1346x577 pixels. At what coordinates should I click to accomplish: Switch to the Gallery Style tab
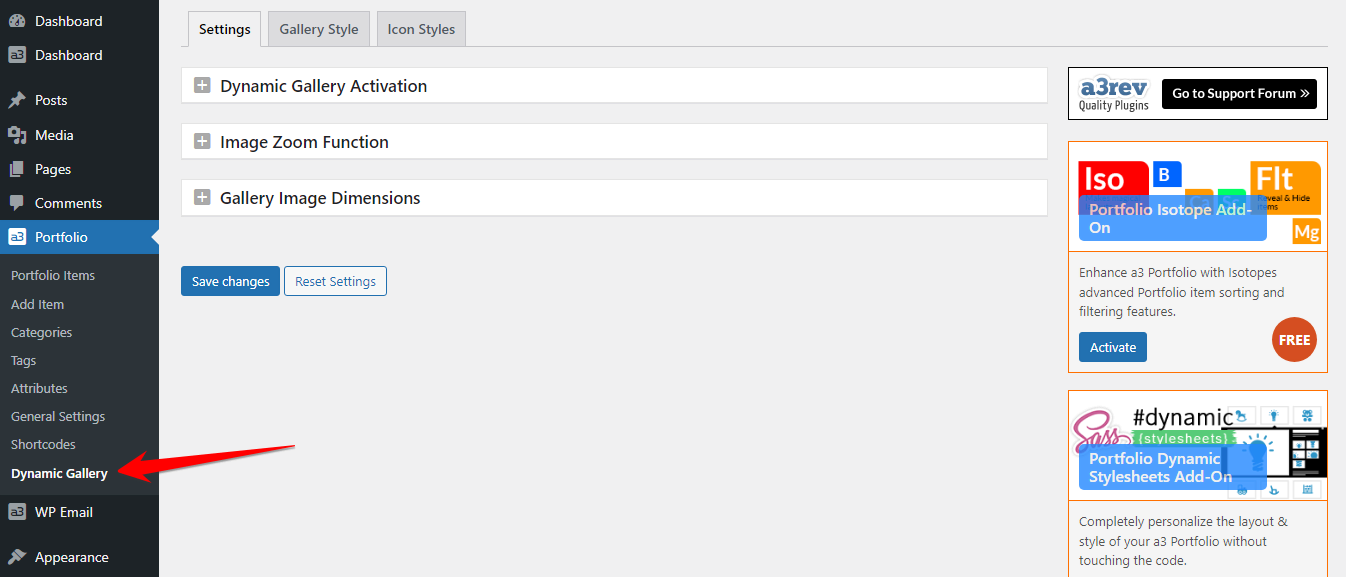(x=319, y=29)
